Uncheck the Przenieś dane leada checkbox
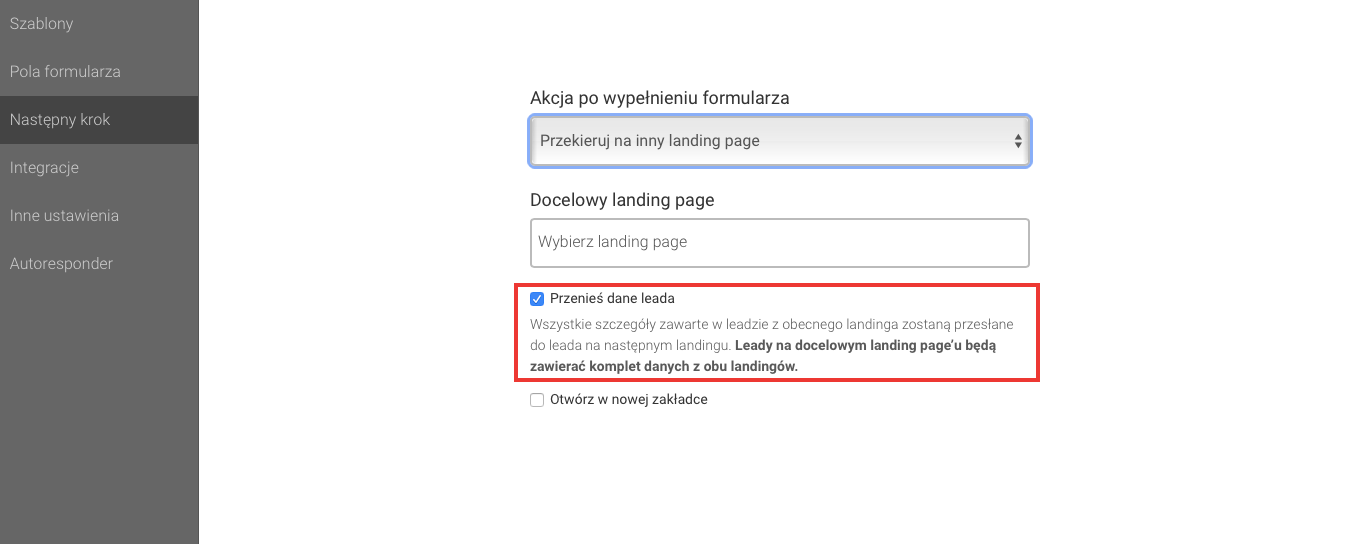Screen dimensions: 1356x544 537,298
